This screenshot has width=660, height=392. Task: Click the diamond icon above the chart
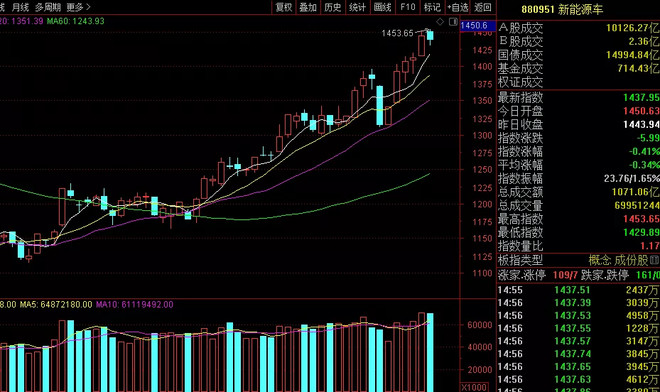point(440,21)
